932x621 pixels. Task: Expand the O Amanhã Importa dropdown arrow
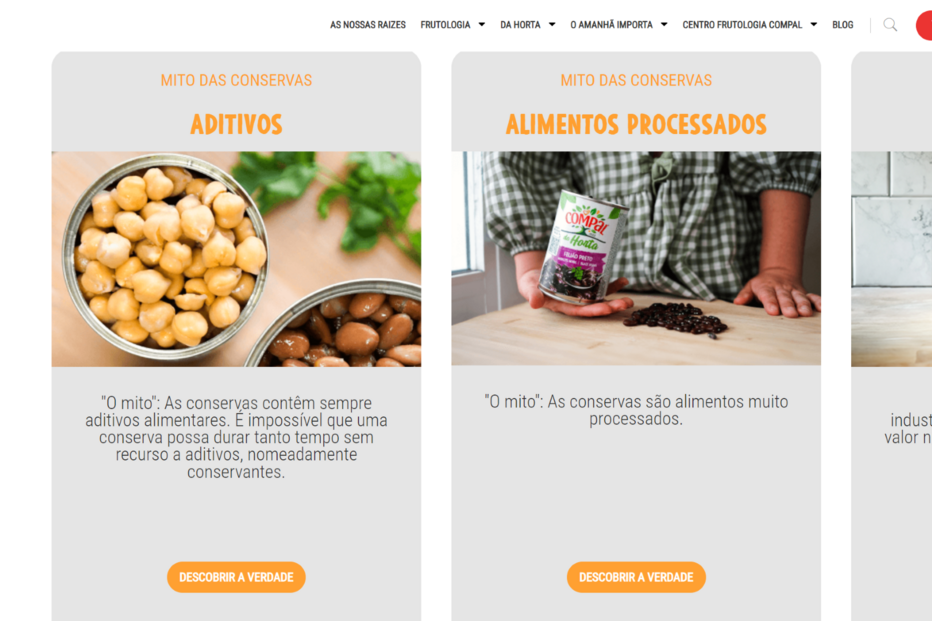coord(664,25)
